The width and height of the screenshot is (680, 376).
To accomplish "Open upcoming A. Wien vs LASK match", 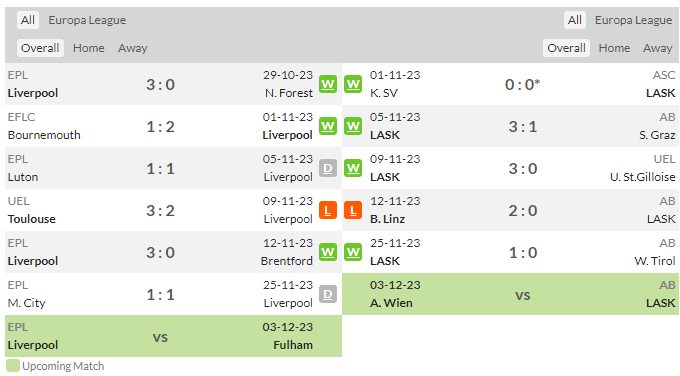I will click(x=510, y=294).
